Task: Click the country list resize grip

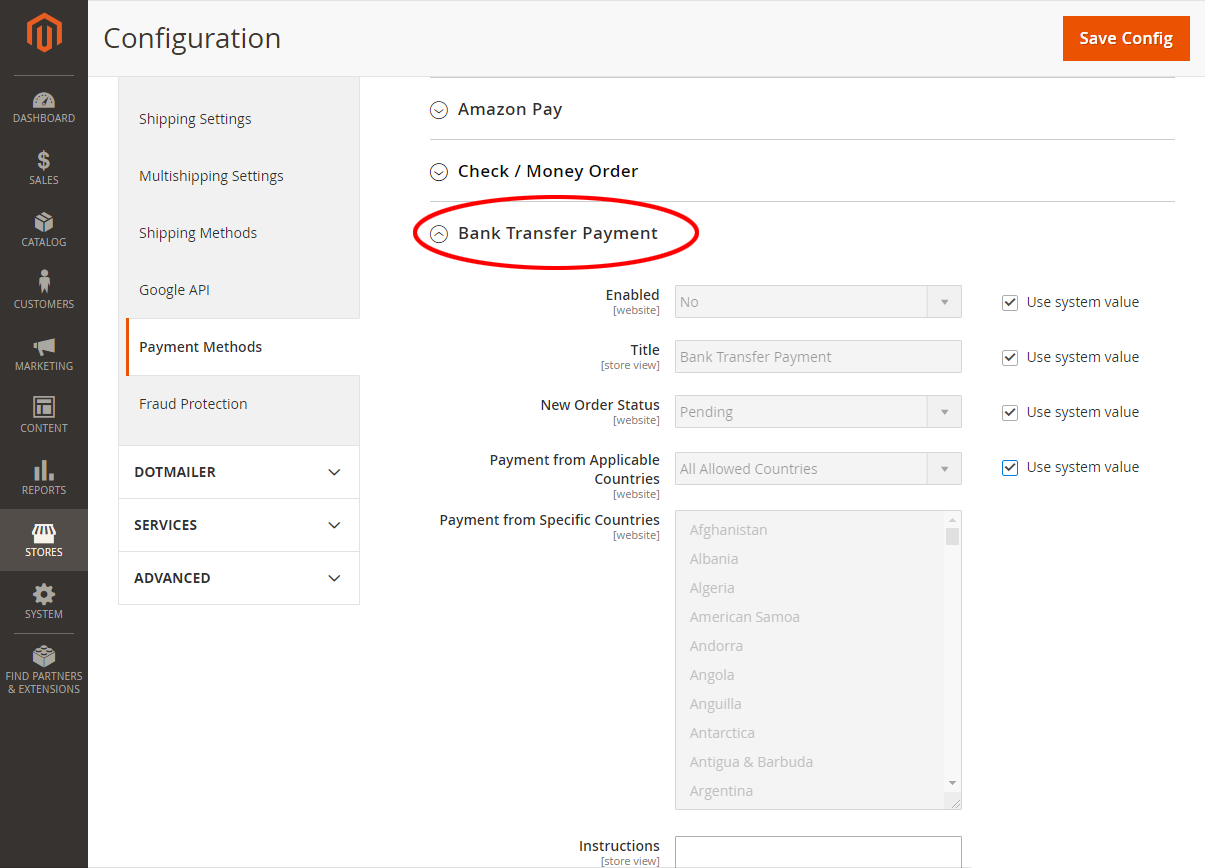Action: [x=954, y=802]
